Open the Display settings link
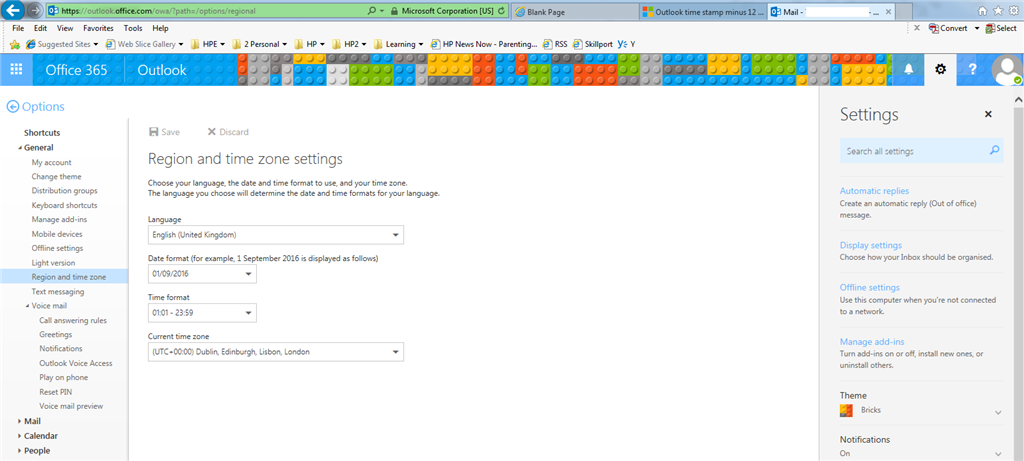Viewport: 1024px width, 461px height. coord(871,245)
